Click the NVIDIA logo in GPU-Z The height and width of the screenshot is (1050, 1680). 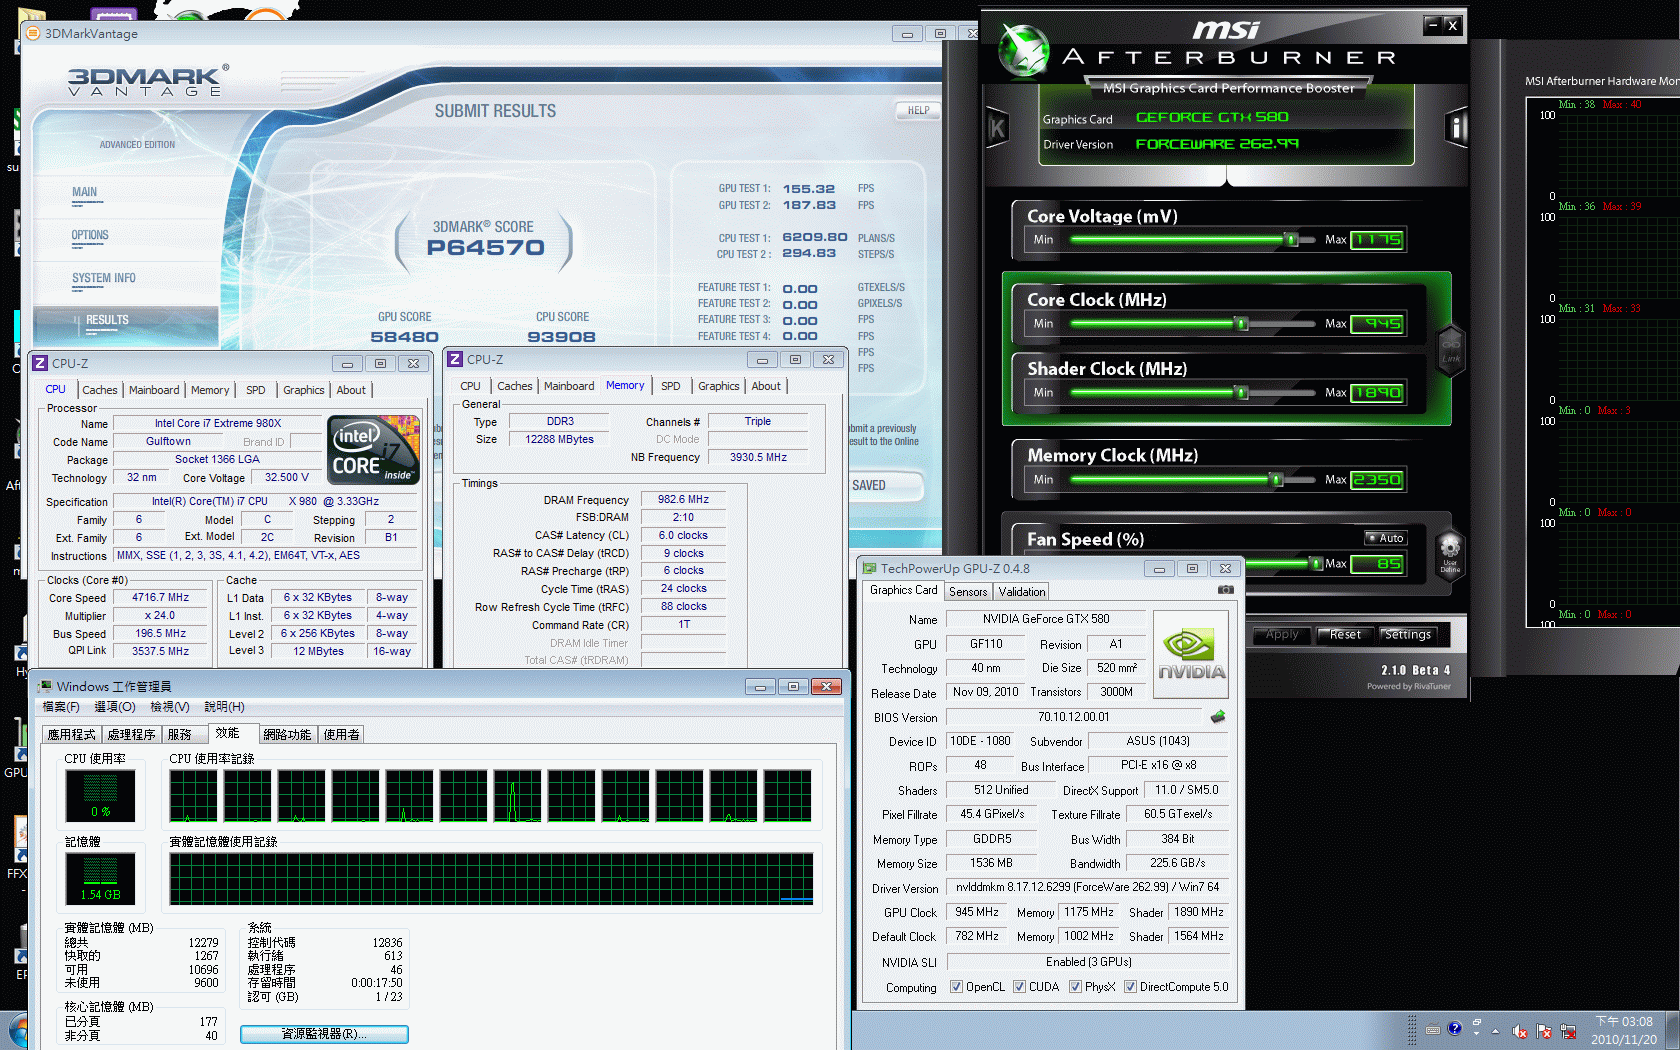1190,654
